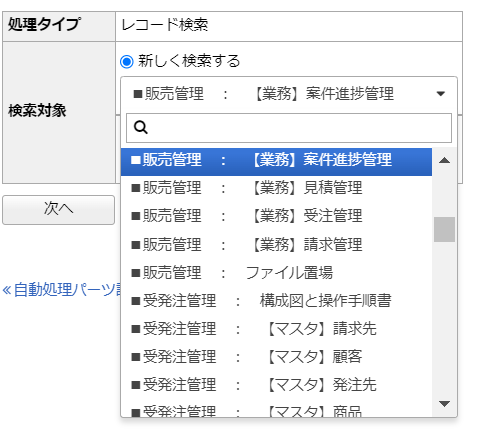
Task: Click the dropdown list scrollbar thumb
Action: click(444, 229)
